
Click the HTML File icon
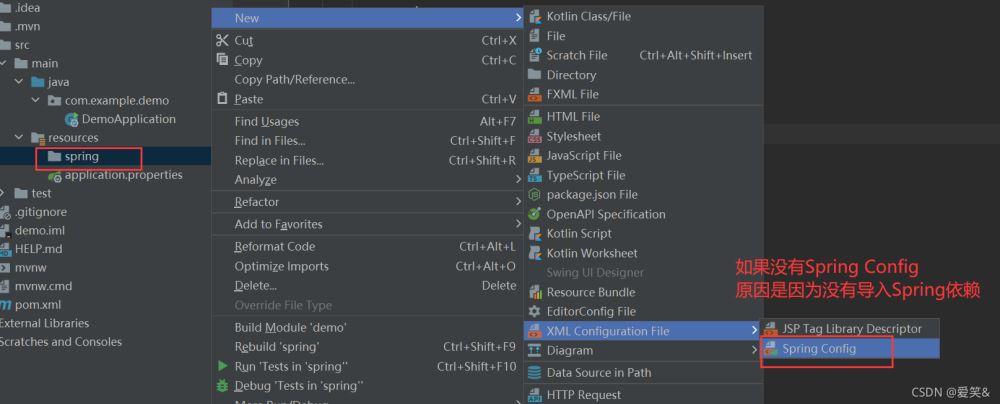[534, 117]
